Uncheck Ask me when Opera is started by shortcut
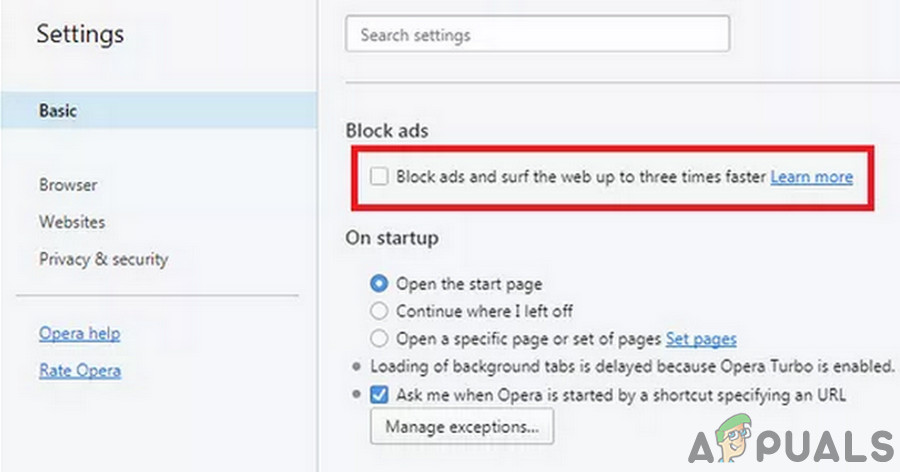 379,395
